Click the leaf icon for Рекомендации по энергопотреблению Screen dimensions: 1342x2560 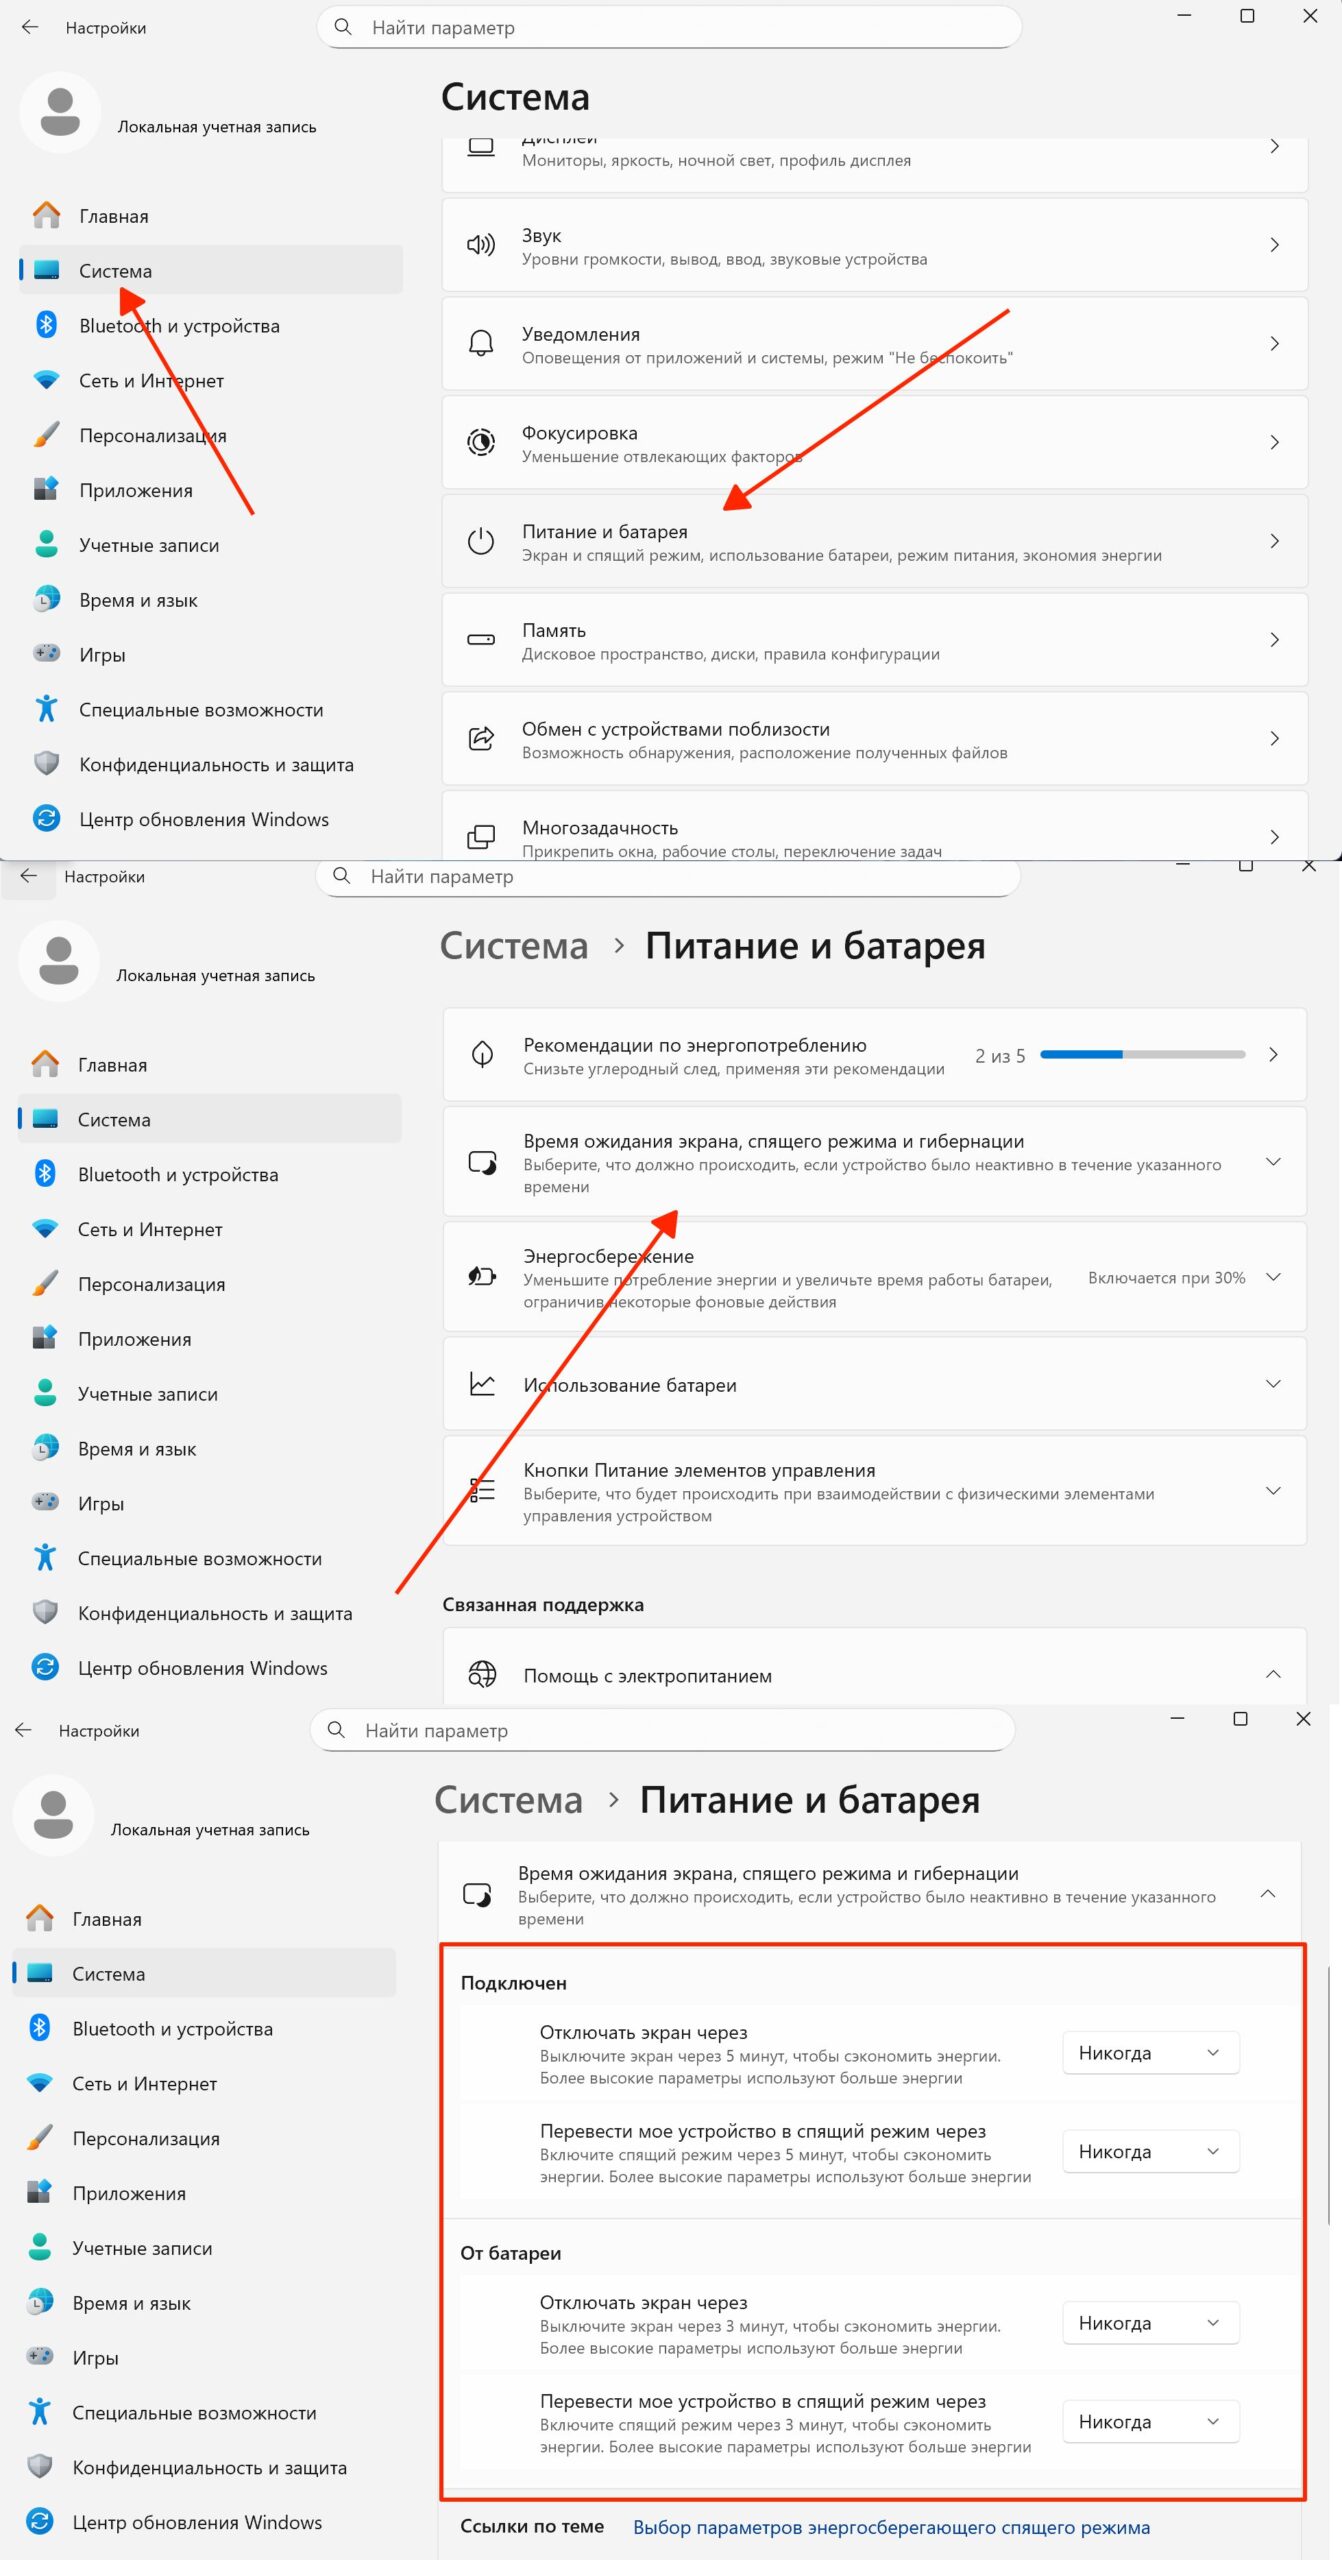(483, 1054)
